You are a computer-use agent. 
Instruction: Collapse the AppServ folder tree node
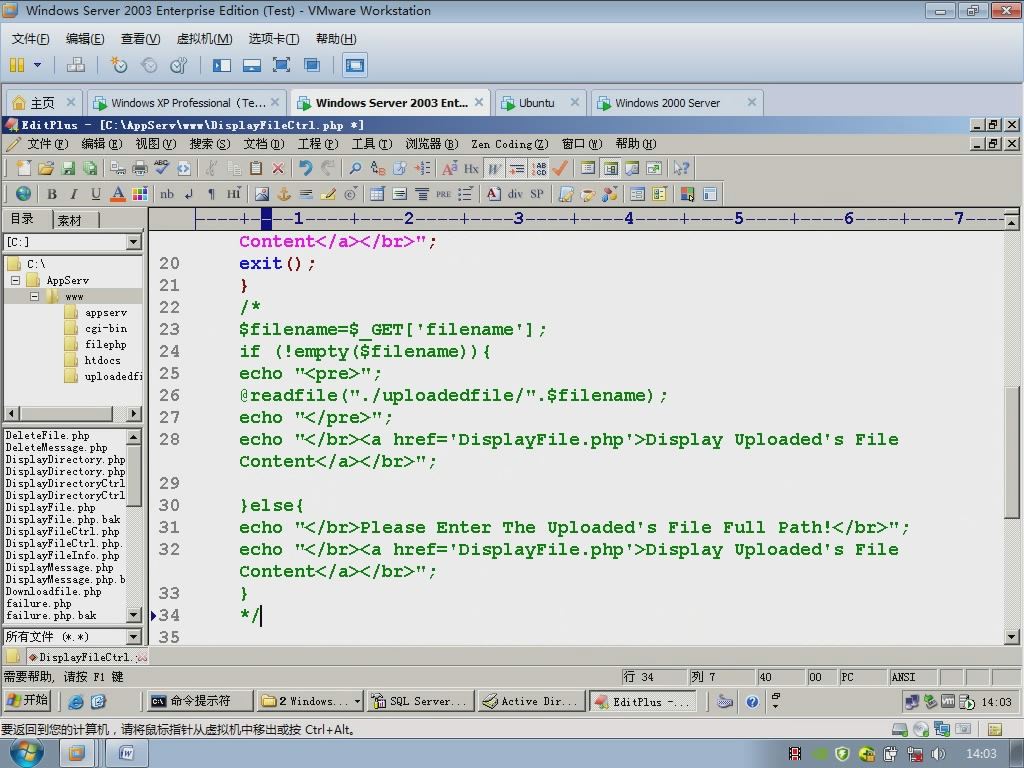point(15,280)
